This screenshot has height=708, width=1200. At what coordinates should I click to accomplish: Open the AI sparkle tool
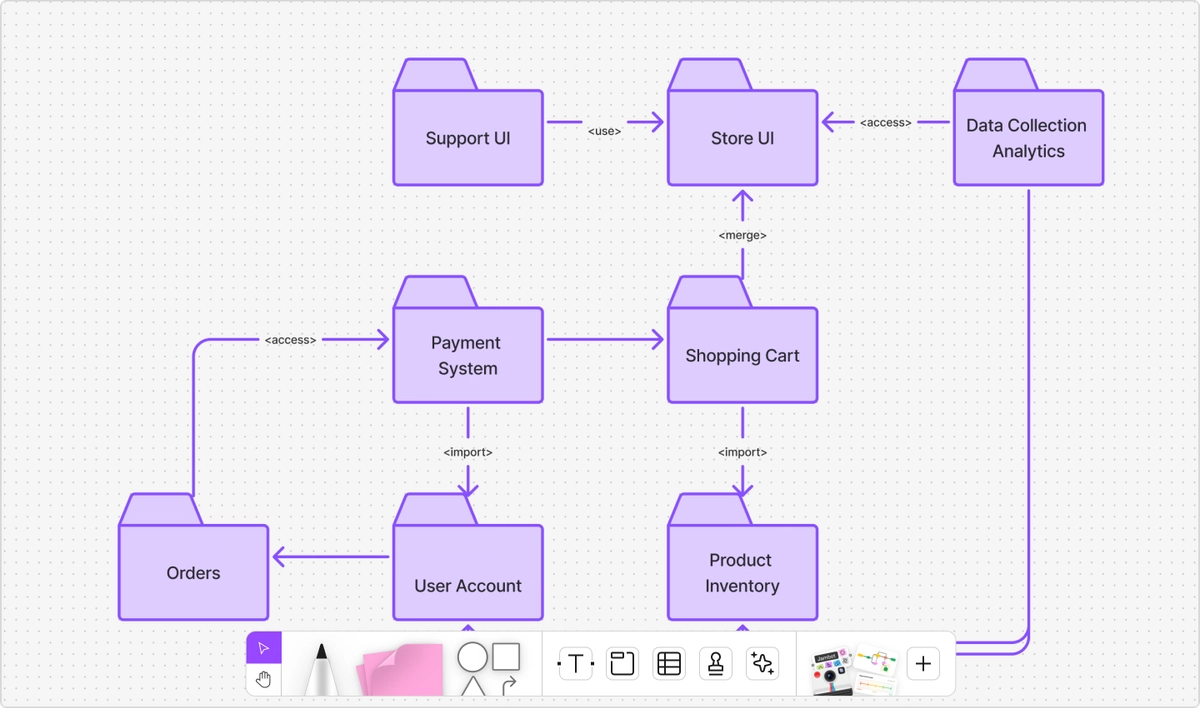[762, 662]
